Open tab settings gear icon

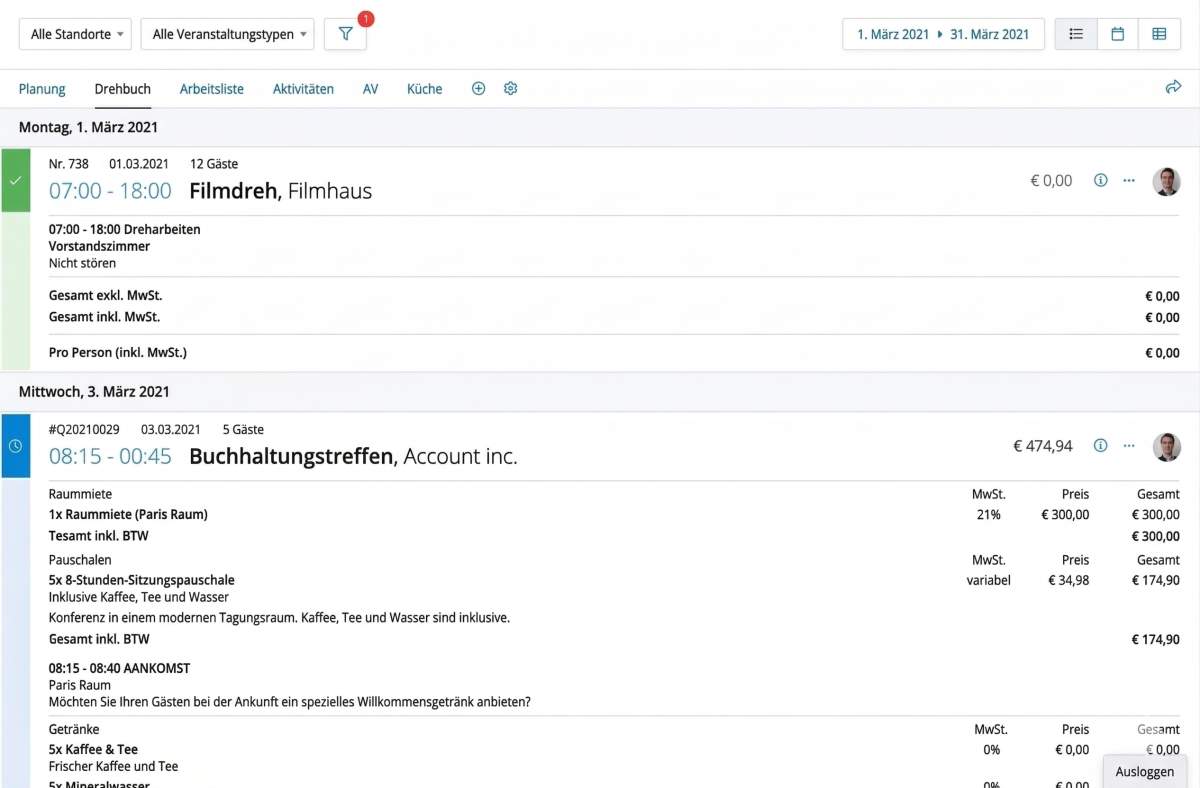(x=510, y=89)
